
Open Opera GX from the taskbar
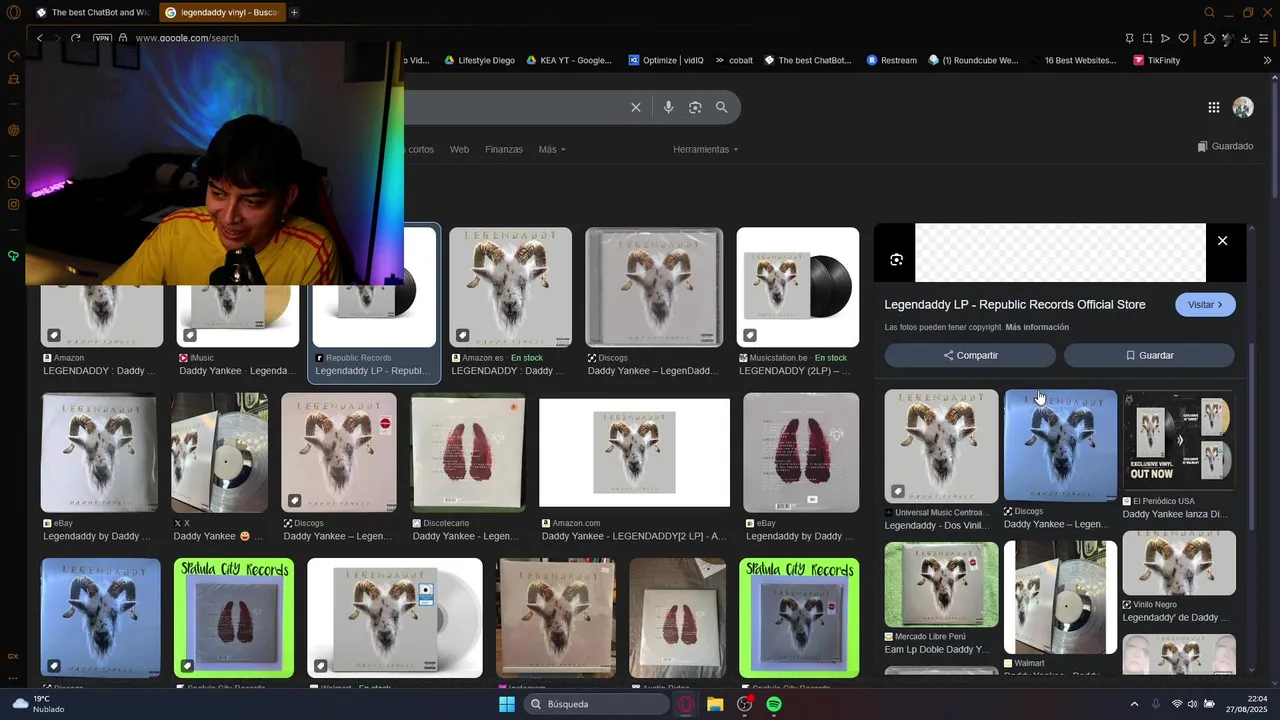pos(686,704)
